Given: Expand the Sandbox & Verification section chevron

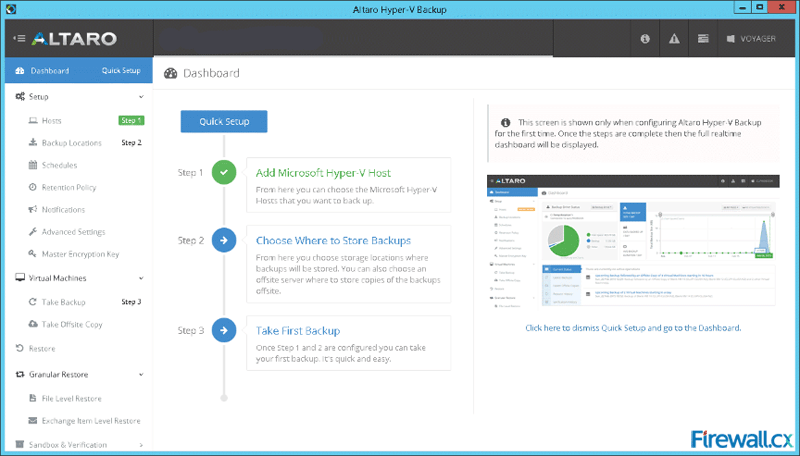Looking at the screenshot, I should point(141,445).
